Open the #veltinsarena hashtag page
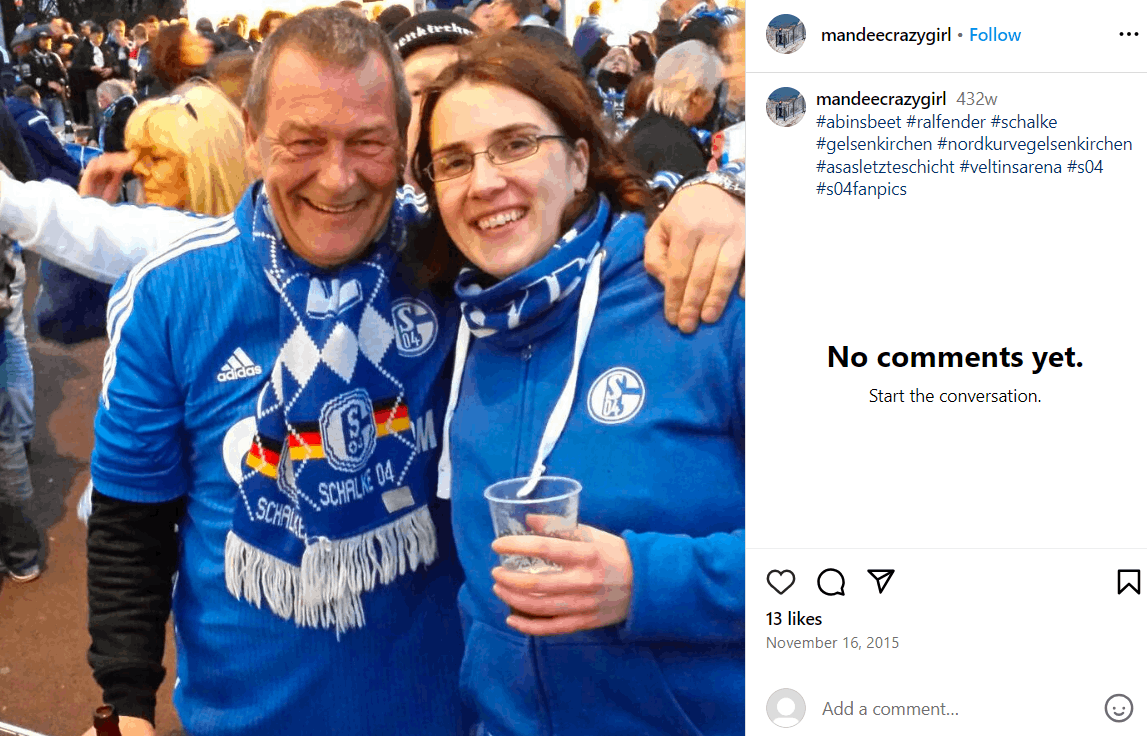The width and height of the screenshot is (1147, 736). [1012, 166]
